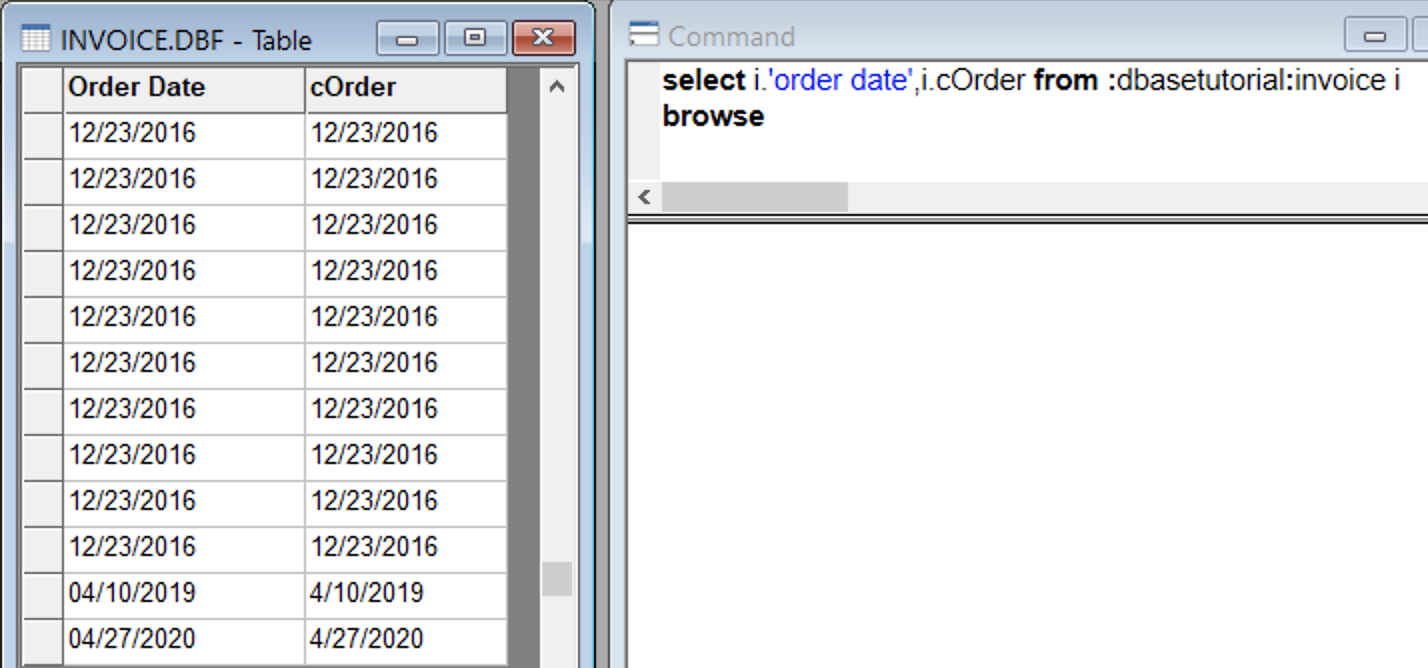Select the Order Date column header

pos(184,88)
